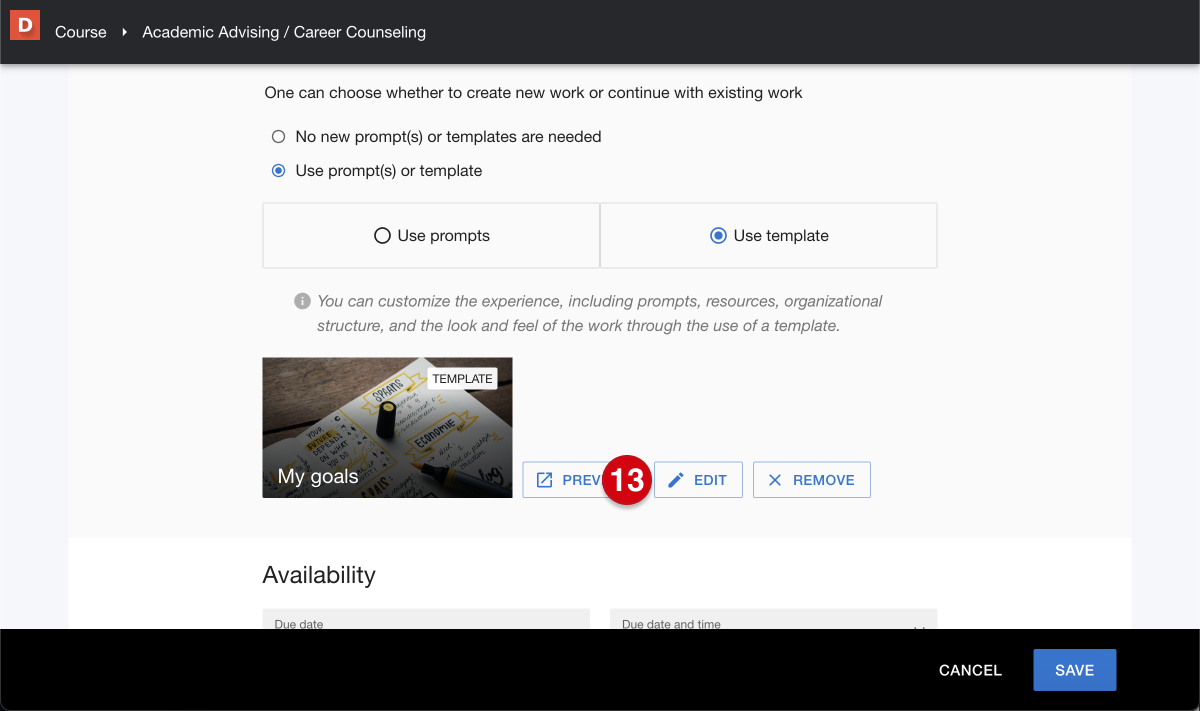The width and height of the screenshot is (1200, 711).
Task: Click the open-in-new icon in Preview button
Action: click(x=545, y=480)
